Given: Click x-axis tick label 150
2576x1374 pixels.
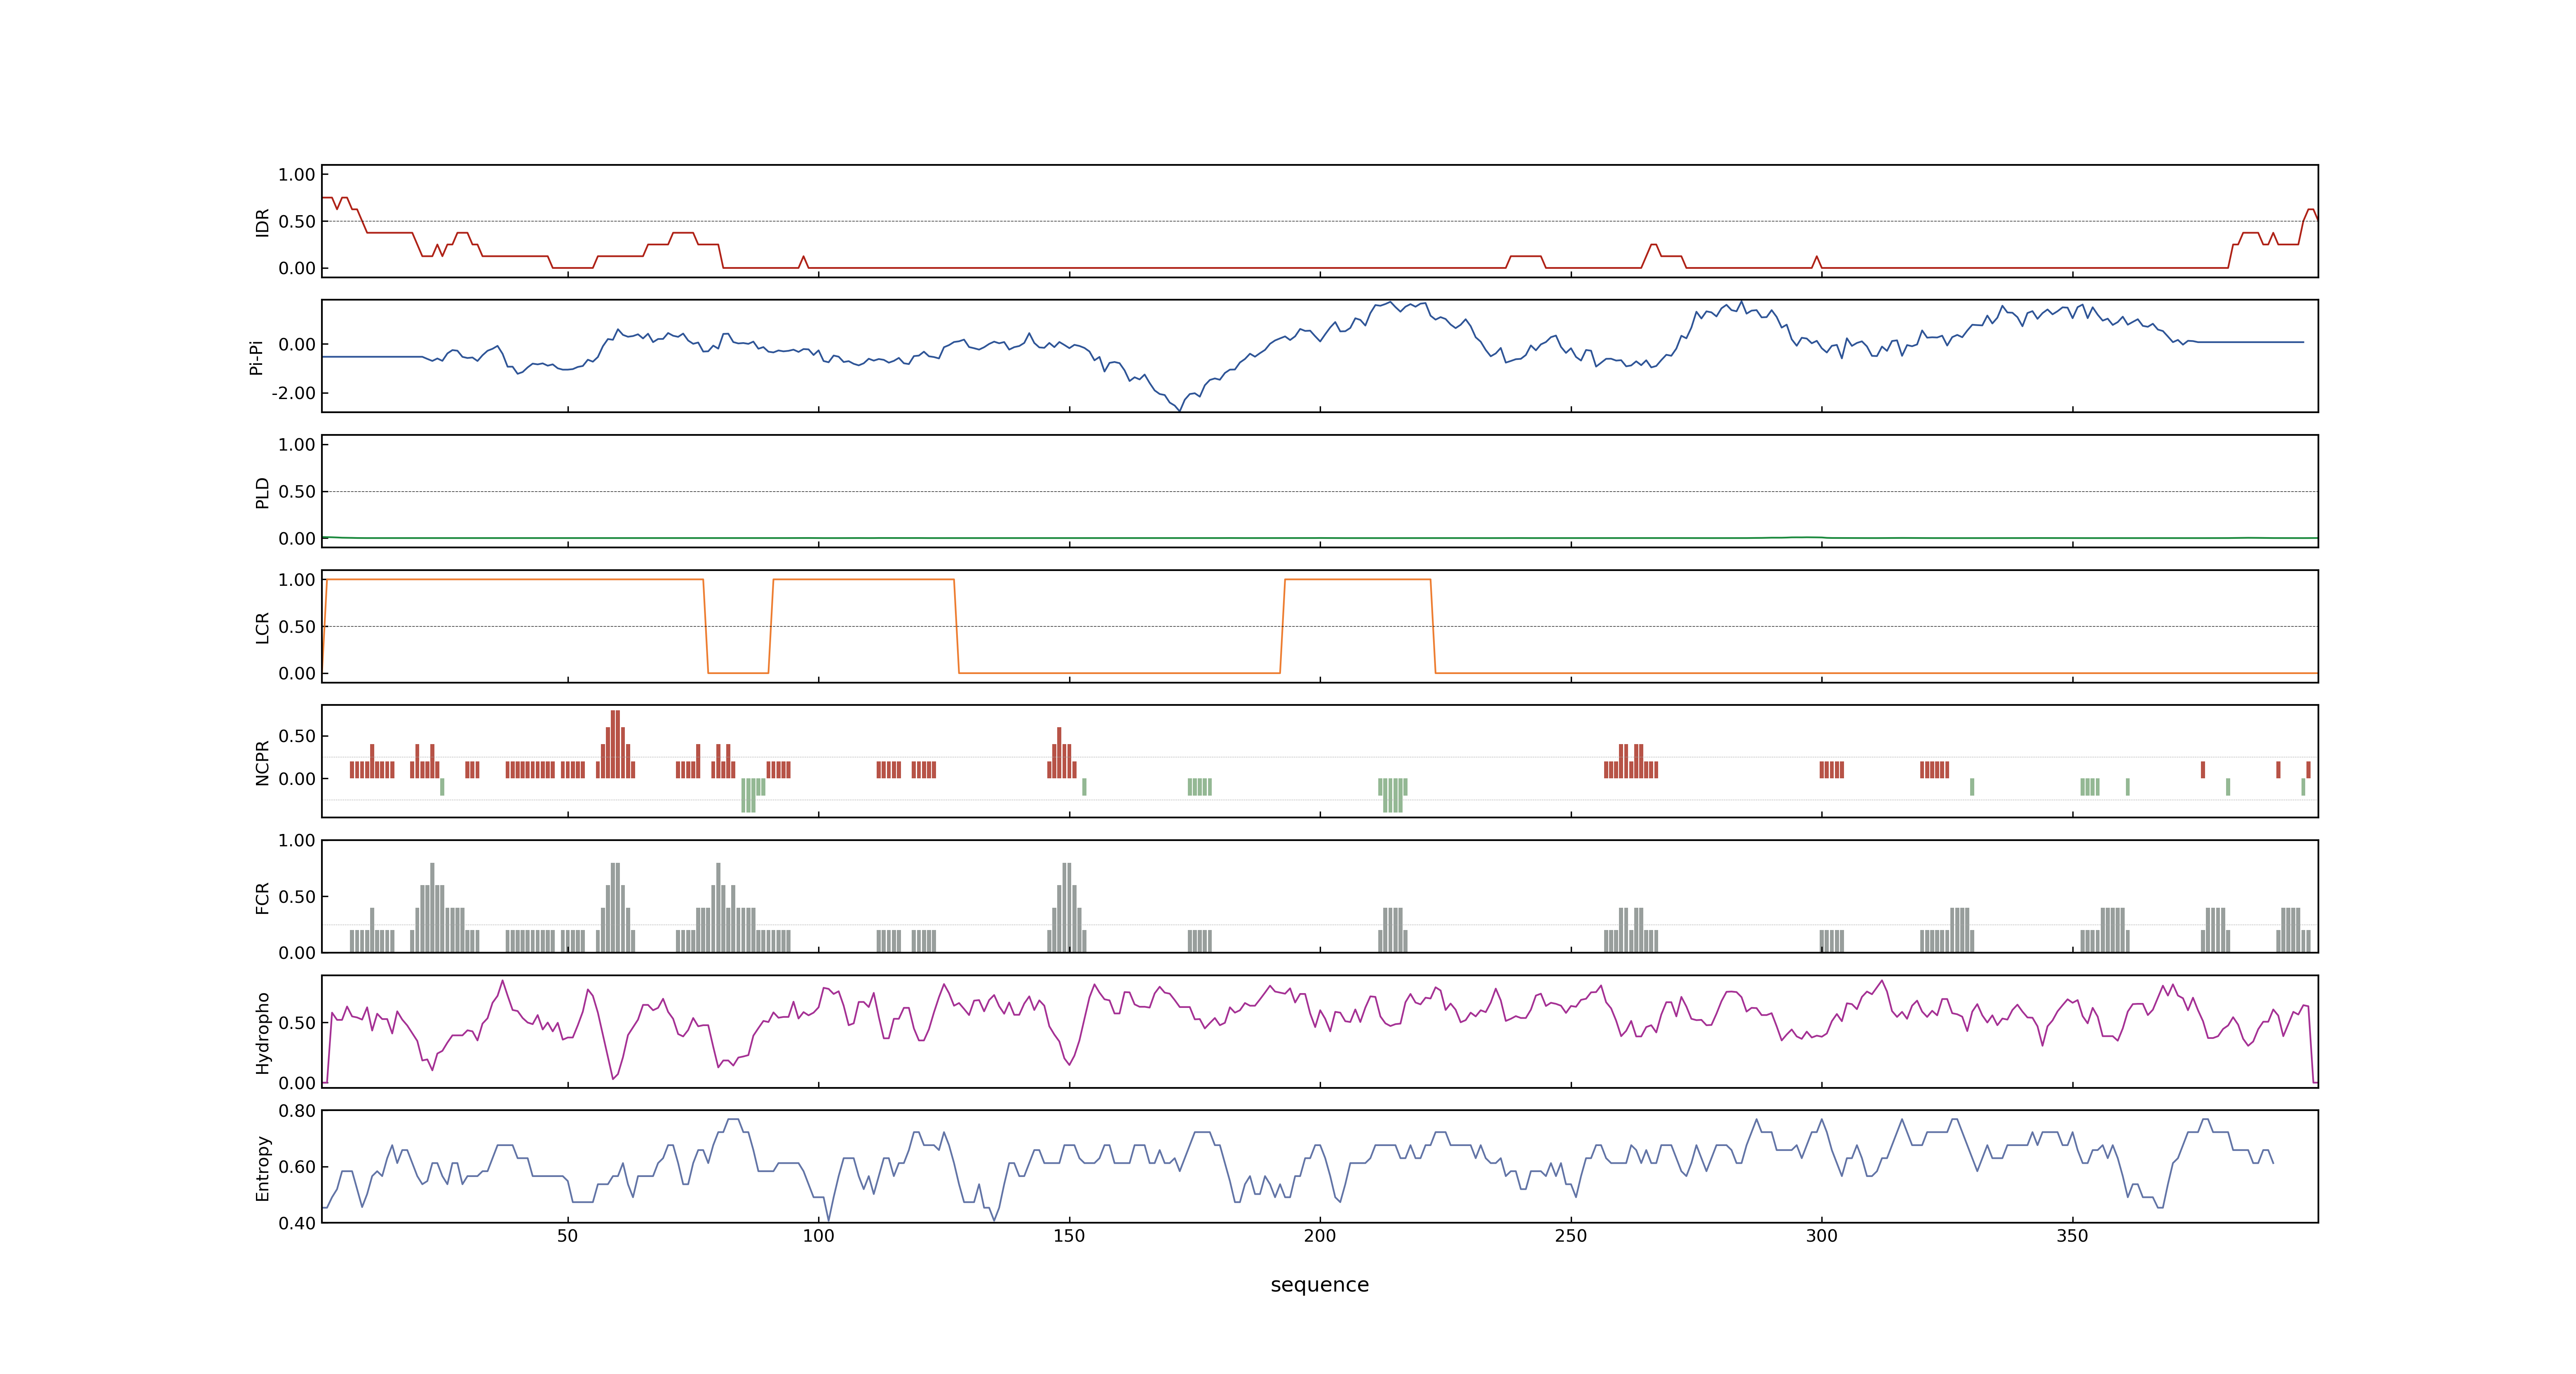Looking at the screenshot, I should (1069, 1236).
